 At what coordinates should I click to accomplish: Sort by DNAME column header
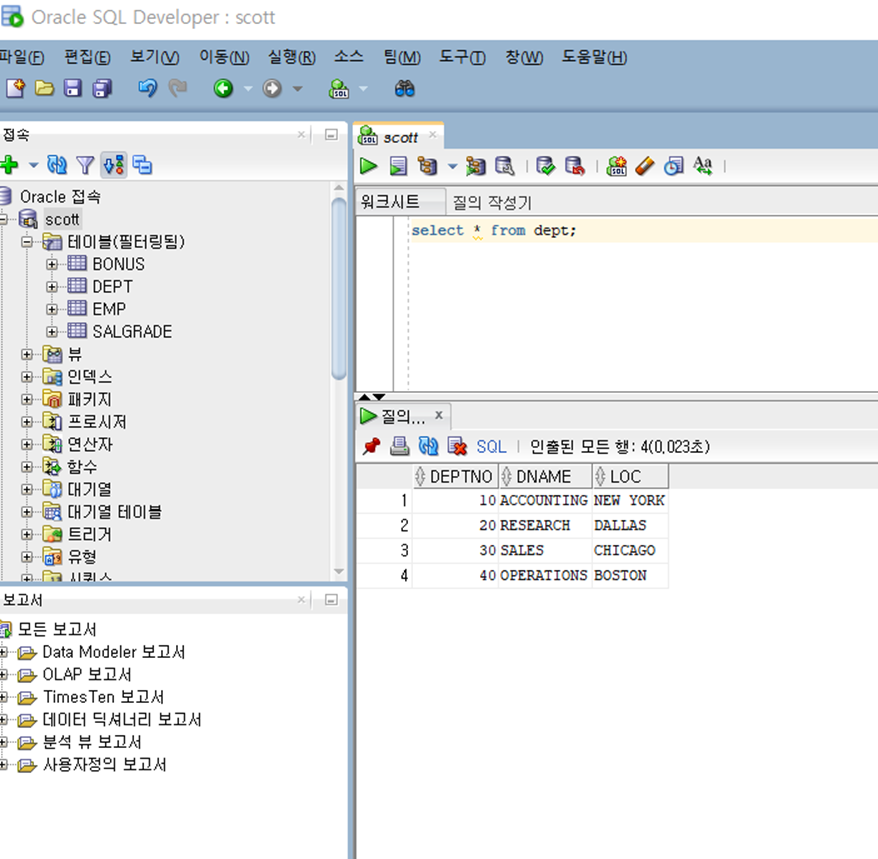point(545,477)
